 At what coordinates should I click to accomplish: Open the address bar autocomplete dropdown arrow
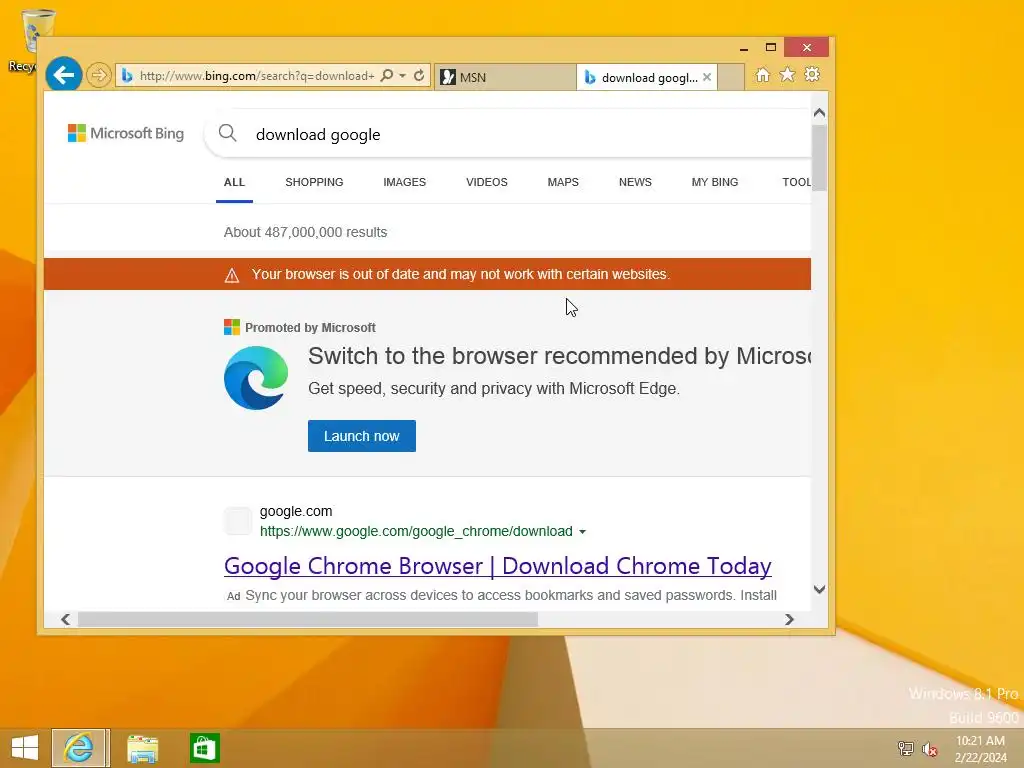coord(402,76)
